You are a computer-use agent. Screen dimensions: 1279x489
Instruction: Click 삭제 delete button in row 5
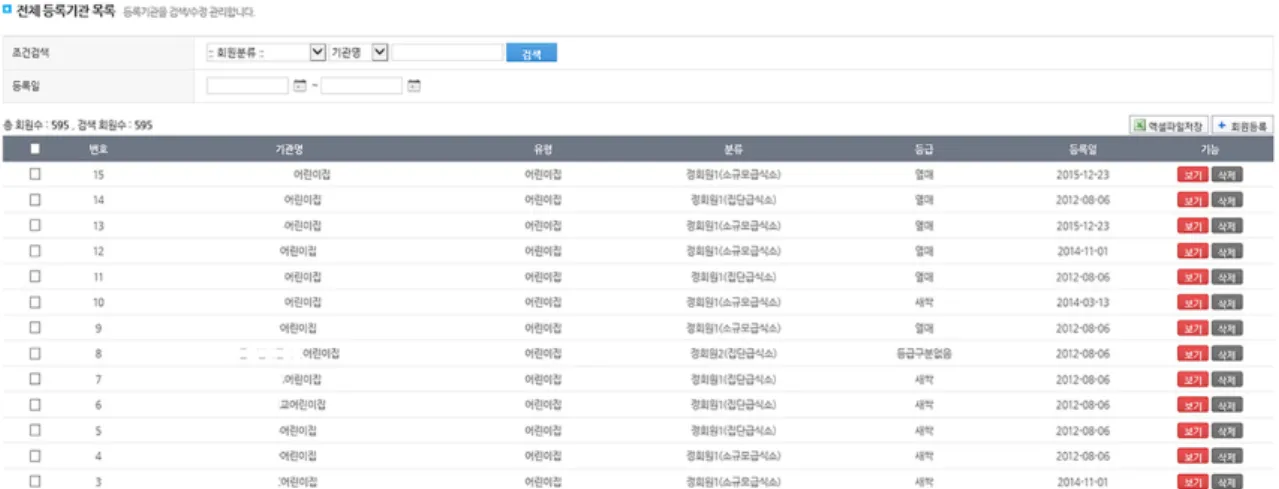click(1227, 431)
